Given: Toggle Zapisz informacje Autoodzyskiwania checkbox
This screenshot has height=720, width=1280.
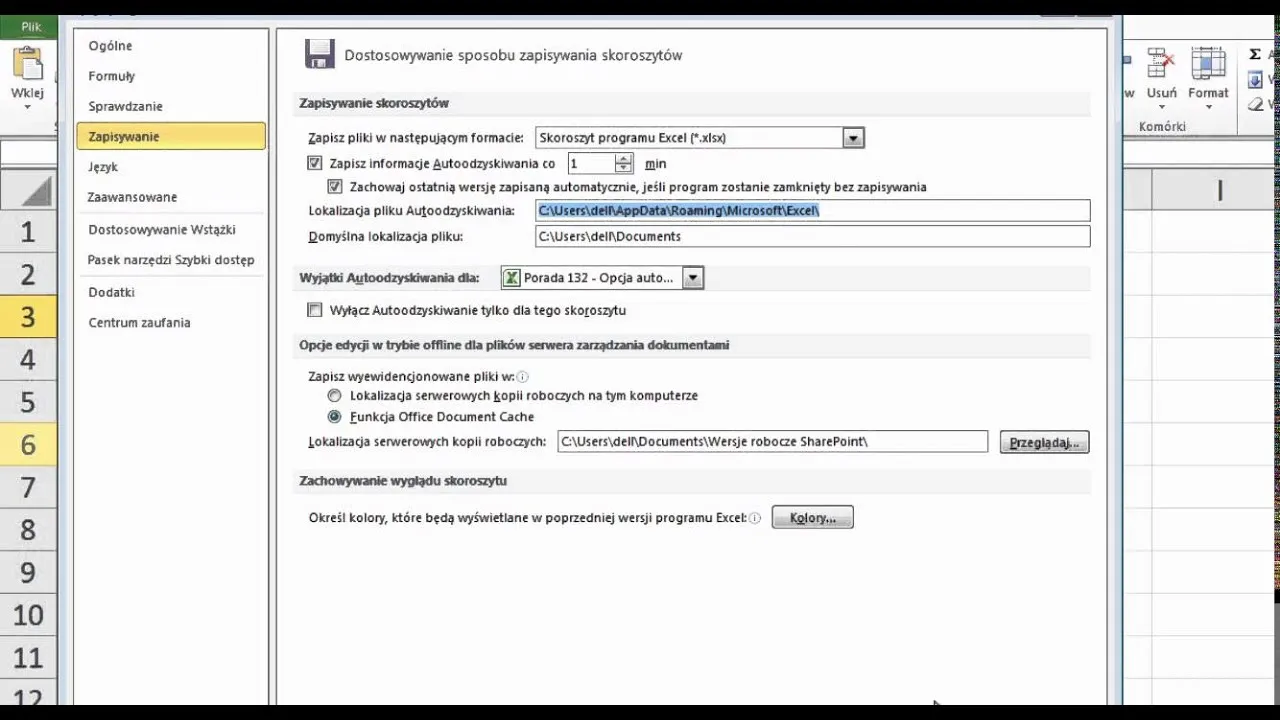Looking at the screenshot, I should (x=315, y=163).
